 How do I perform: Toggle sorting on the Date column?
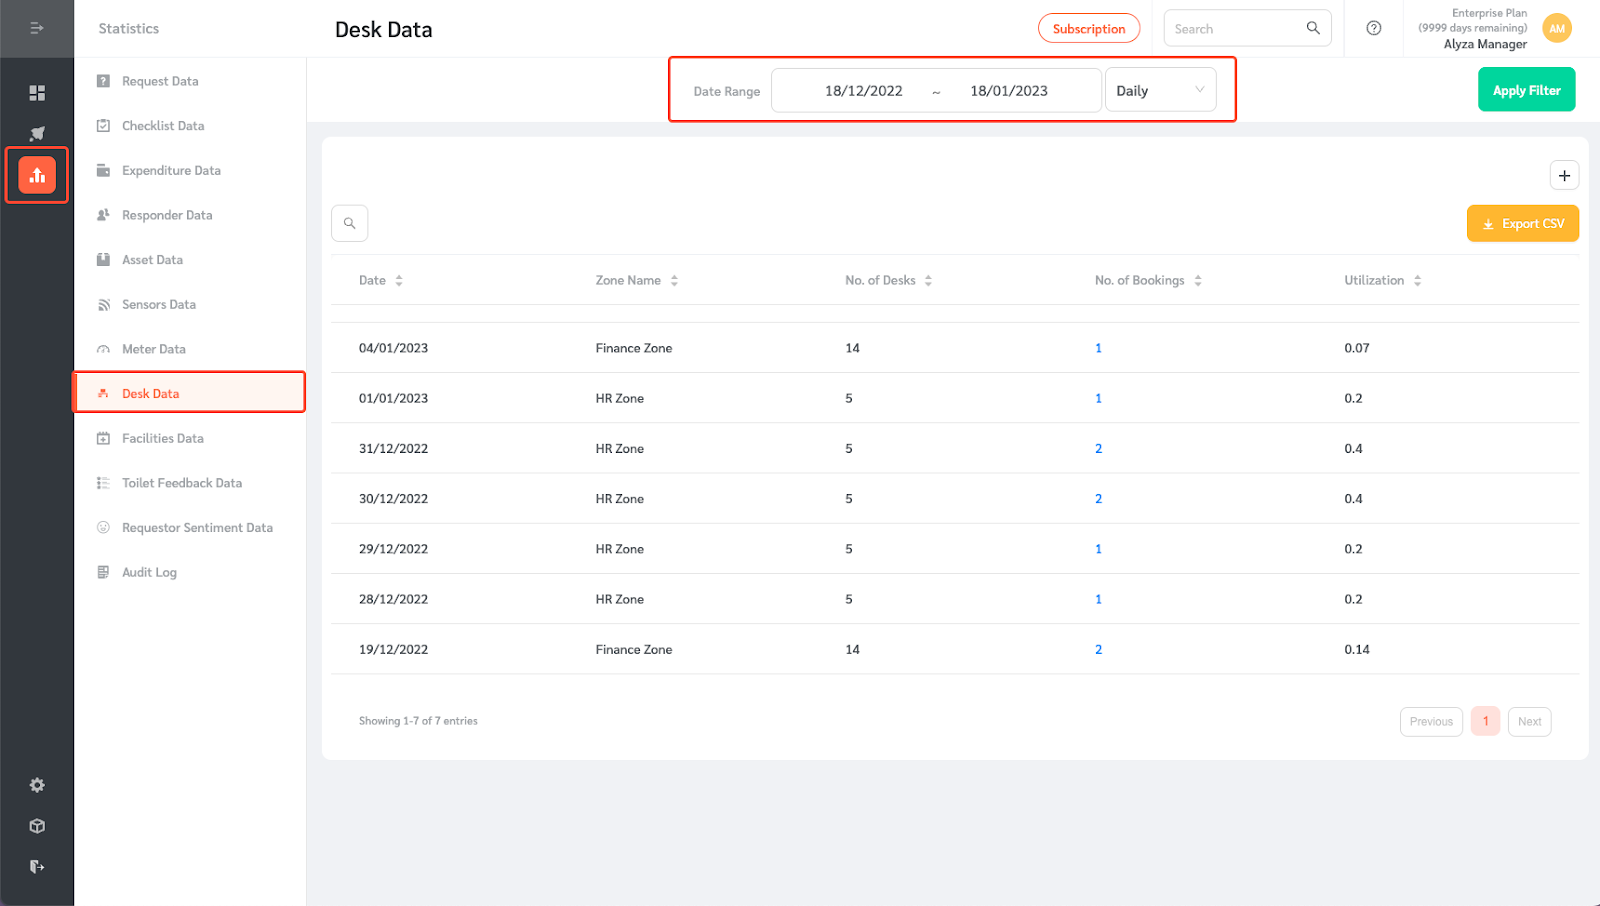tap(398, 280)
